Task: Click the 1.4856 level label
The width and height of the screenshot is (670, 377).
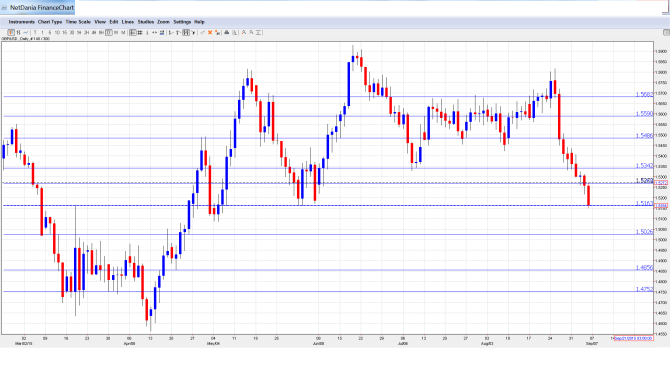Action: click(x=644, y=268)
